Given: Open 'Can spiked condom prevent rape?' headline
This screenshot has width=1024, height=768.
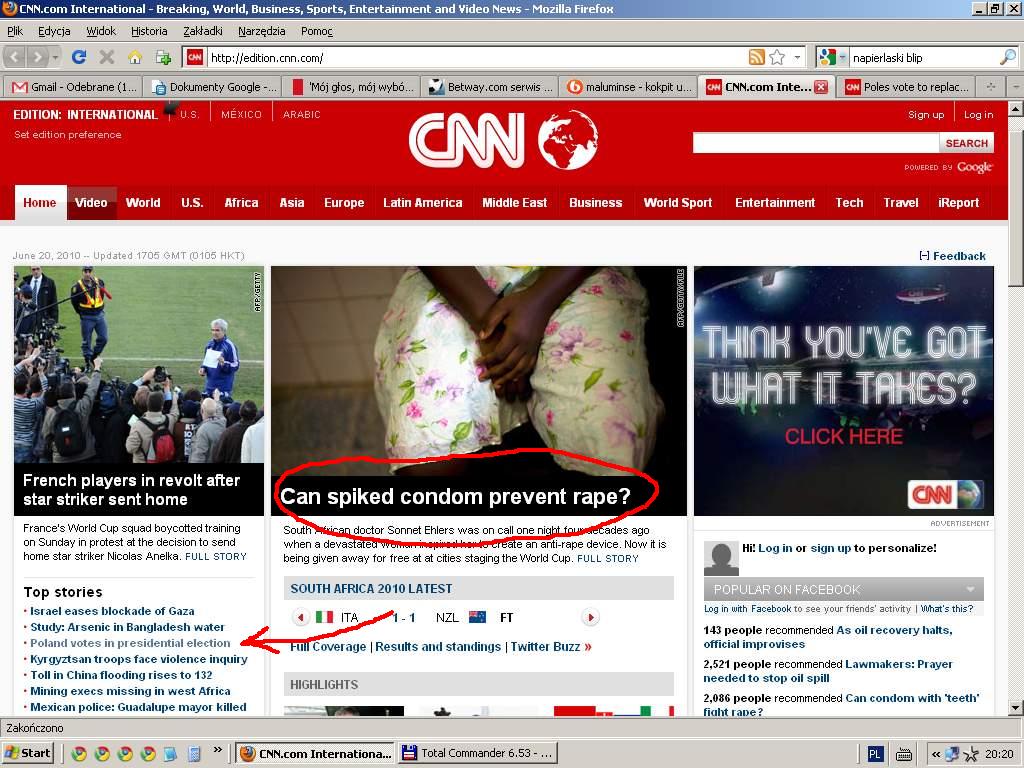Looking at the screenshot, I should pyautogui.click(x=455, y=496).
